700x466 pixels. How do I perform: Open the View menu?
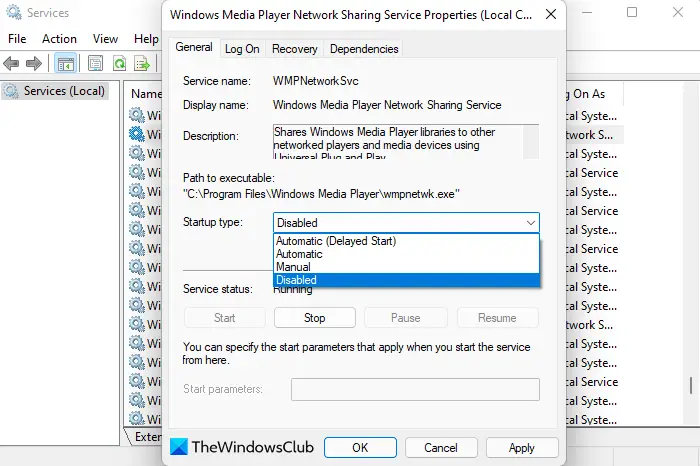tap(105, 39)
